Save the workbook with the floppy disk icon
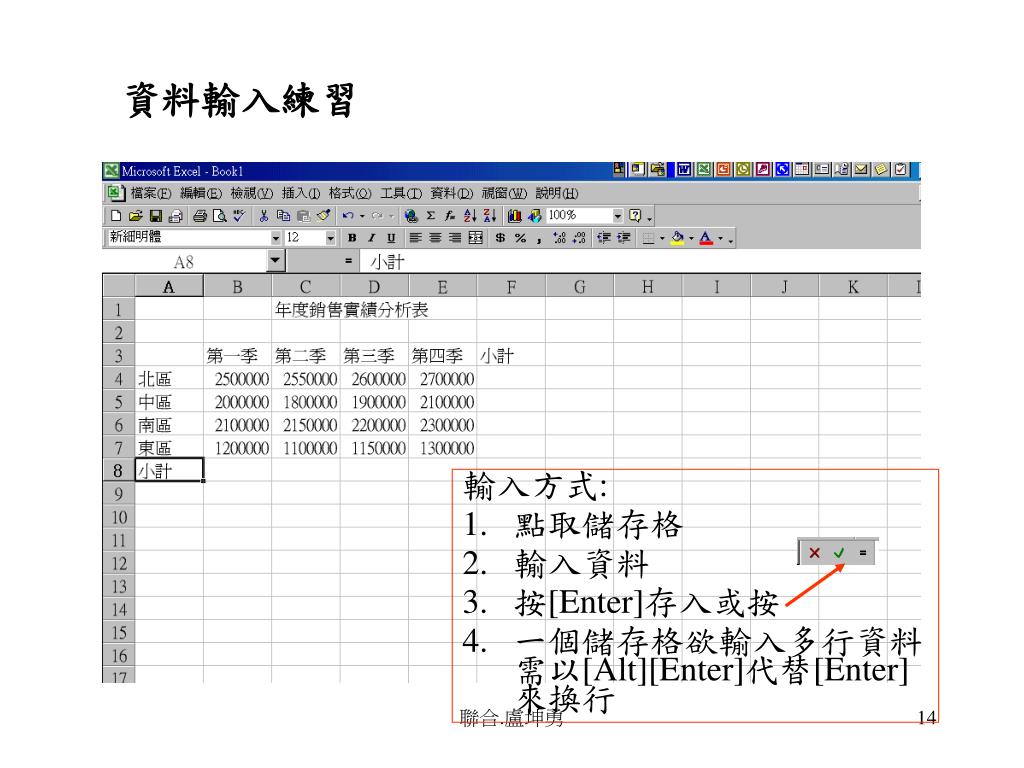Image resolution: width=1024 pixels, height=768 pixels. [x=155, y=216]
